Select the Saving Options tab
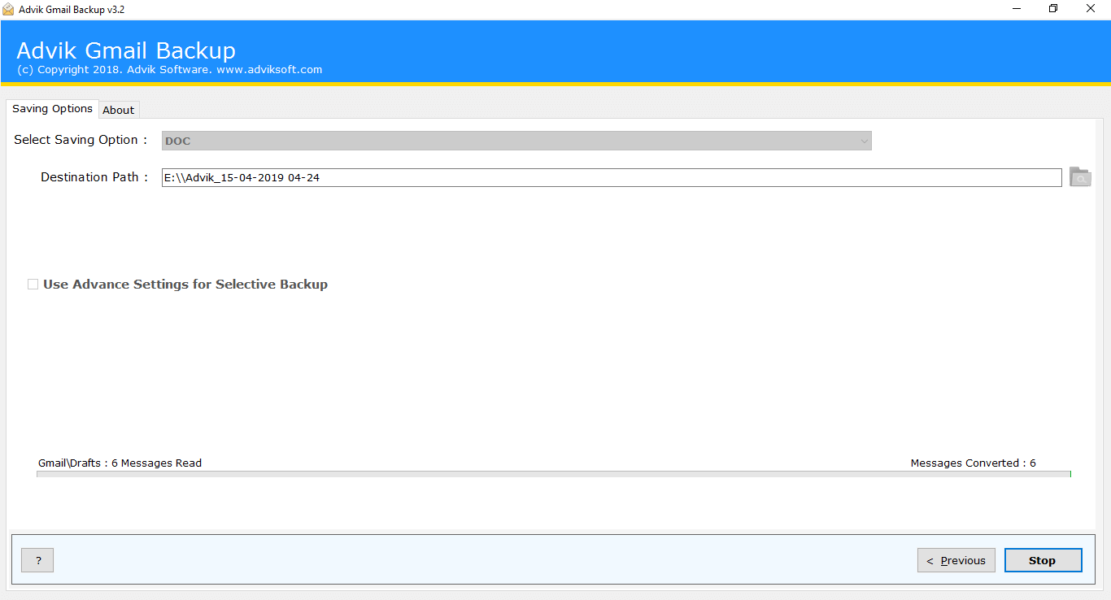Screen dimensions: 1111x600 point(52,108)
